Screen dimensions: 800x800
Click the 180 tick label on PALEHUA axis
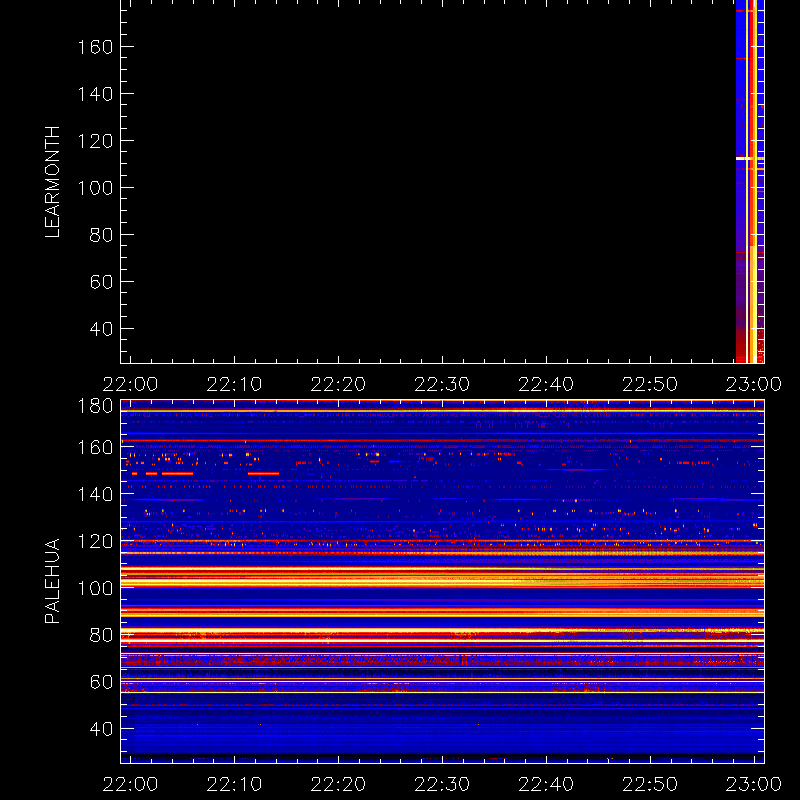pos(95,406)
